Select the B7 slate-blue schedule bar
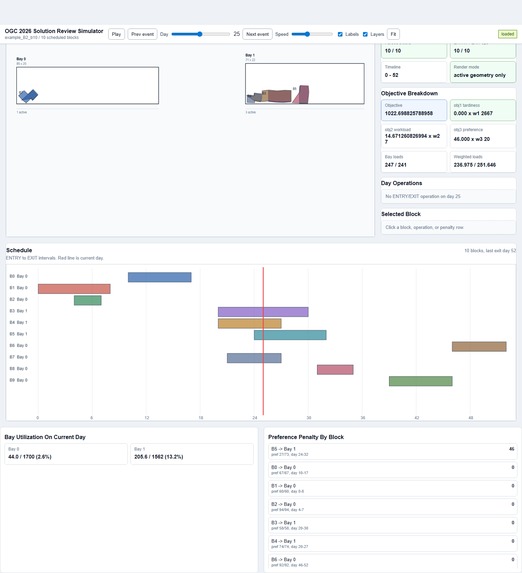The width and height of the screenshot is (522, 573). coord(254,358)
